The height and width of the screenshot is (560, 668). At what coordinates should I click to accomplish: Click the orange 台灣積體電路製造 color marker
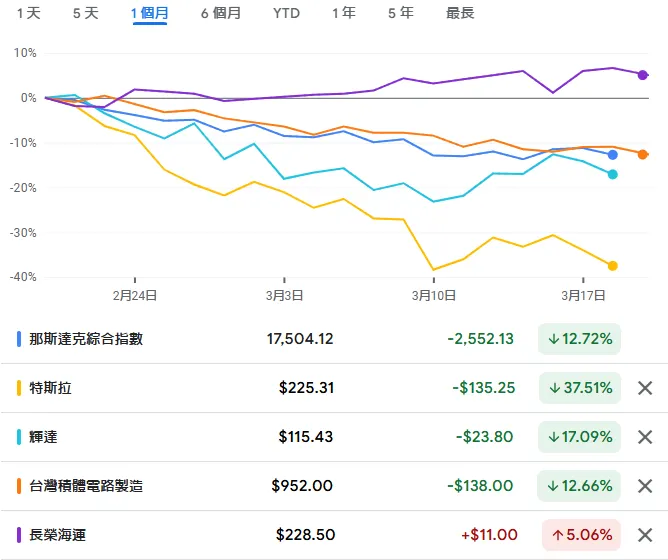coord(19,486)
